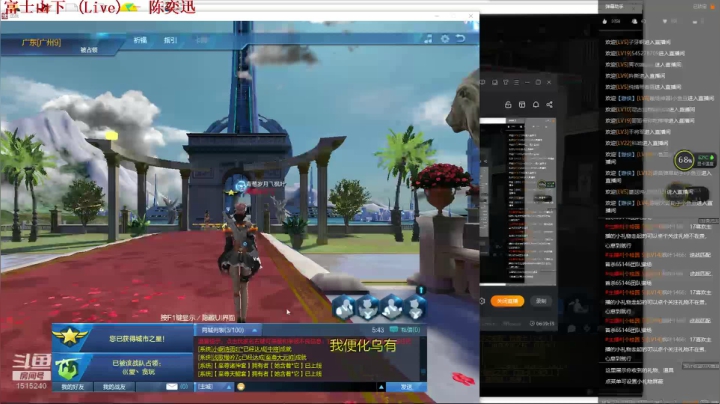Click the share icon in streaming tool

point(549,105)
